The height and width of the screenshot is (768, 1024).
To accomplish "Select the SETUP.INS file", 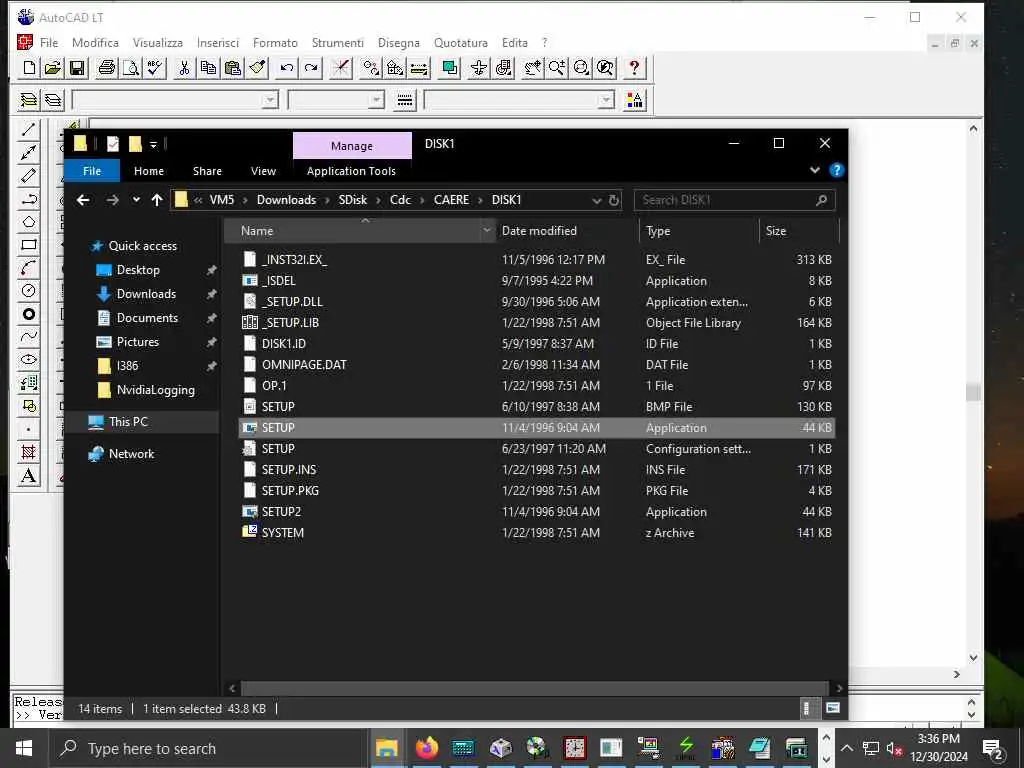I will pyautogui.click(x=289, y=470).
